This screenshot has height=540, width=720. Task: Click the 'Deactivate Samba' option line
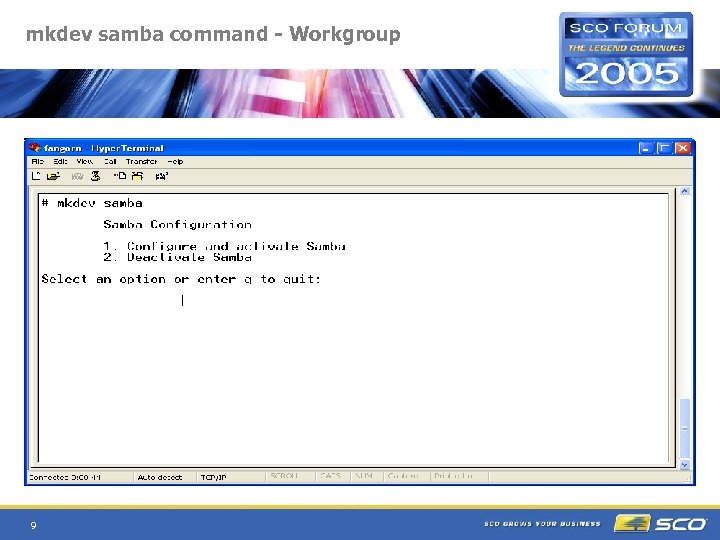click(177, 257)
